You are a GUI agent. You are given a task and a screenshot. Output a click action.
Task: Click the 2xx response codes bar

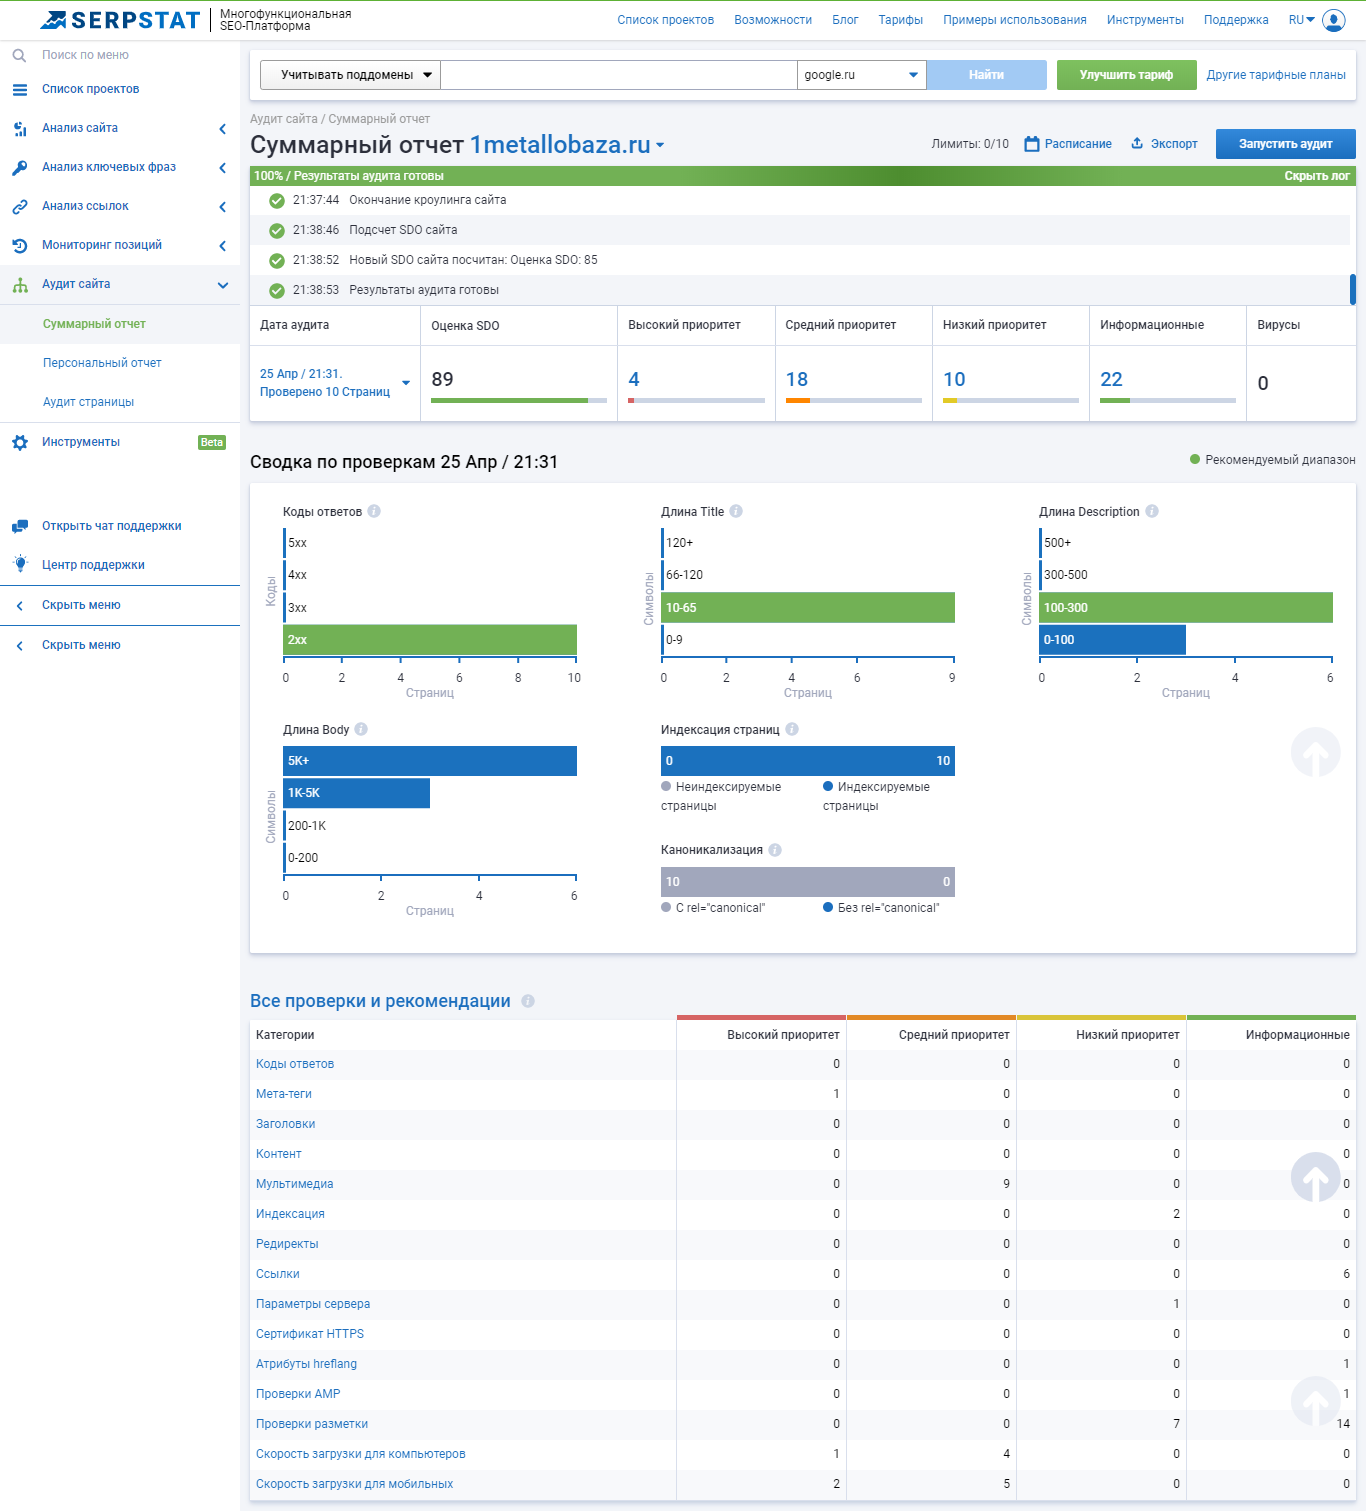pos(430,640)
